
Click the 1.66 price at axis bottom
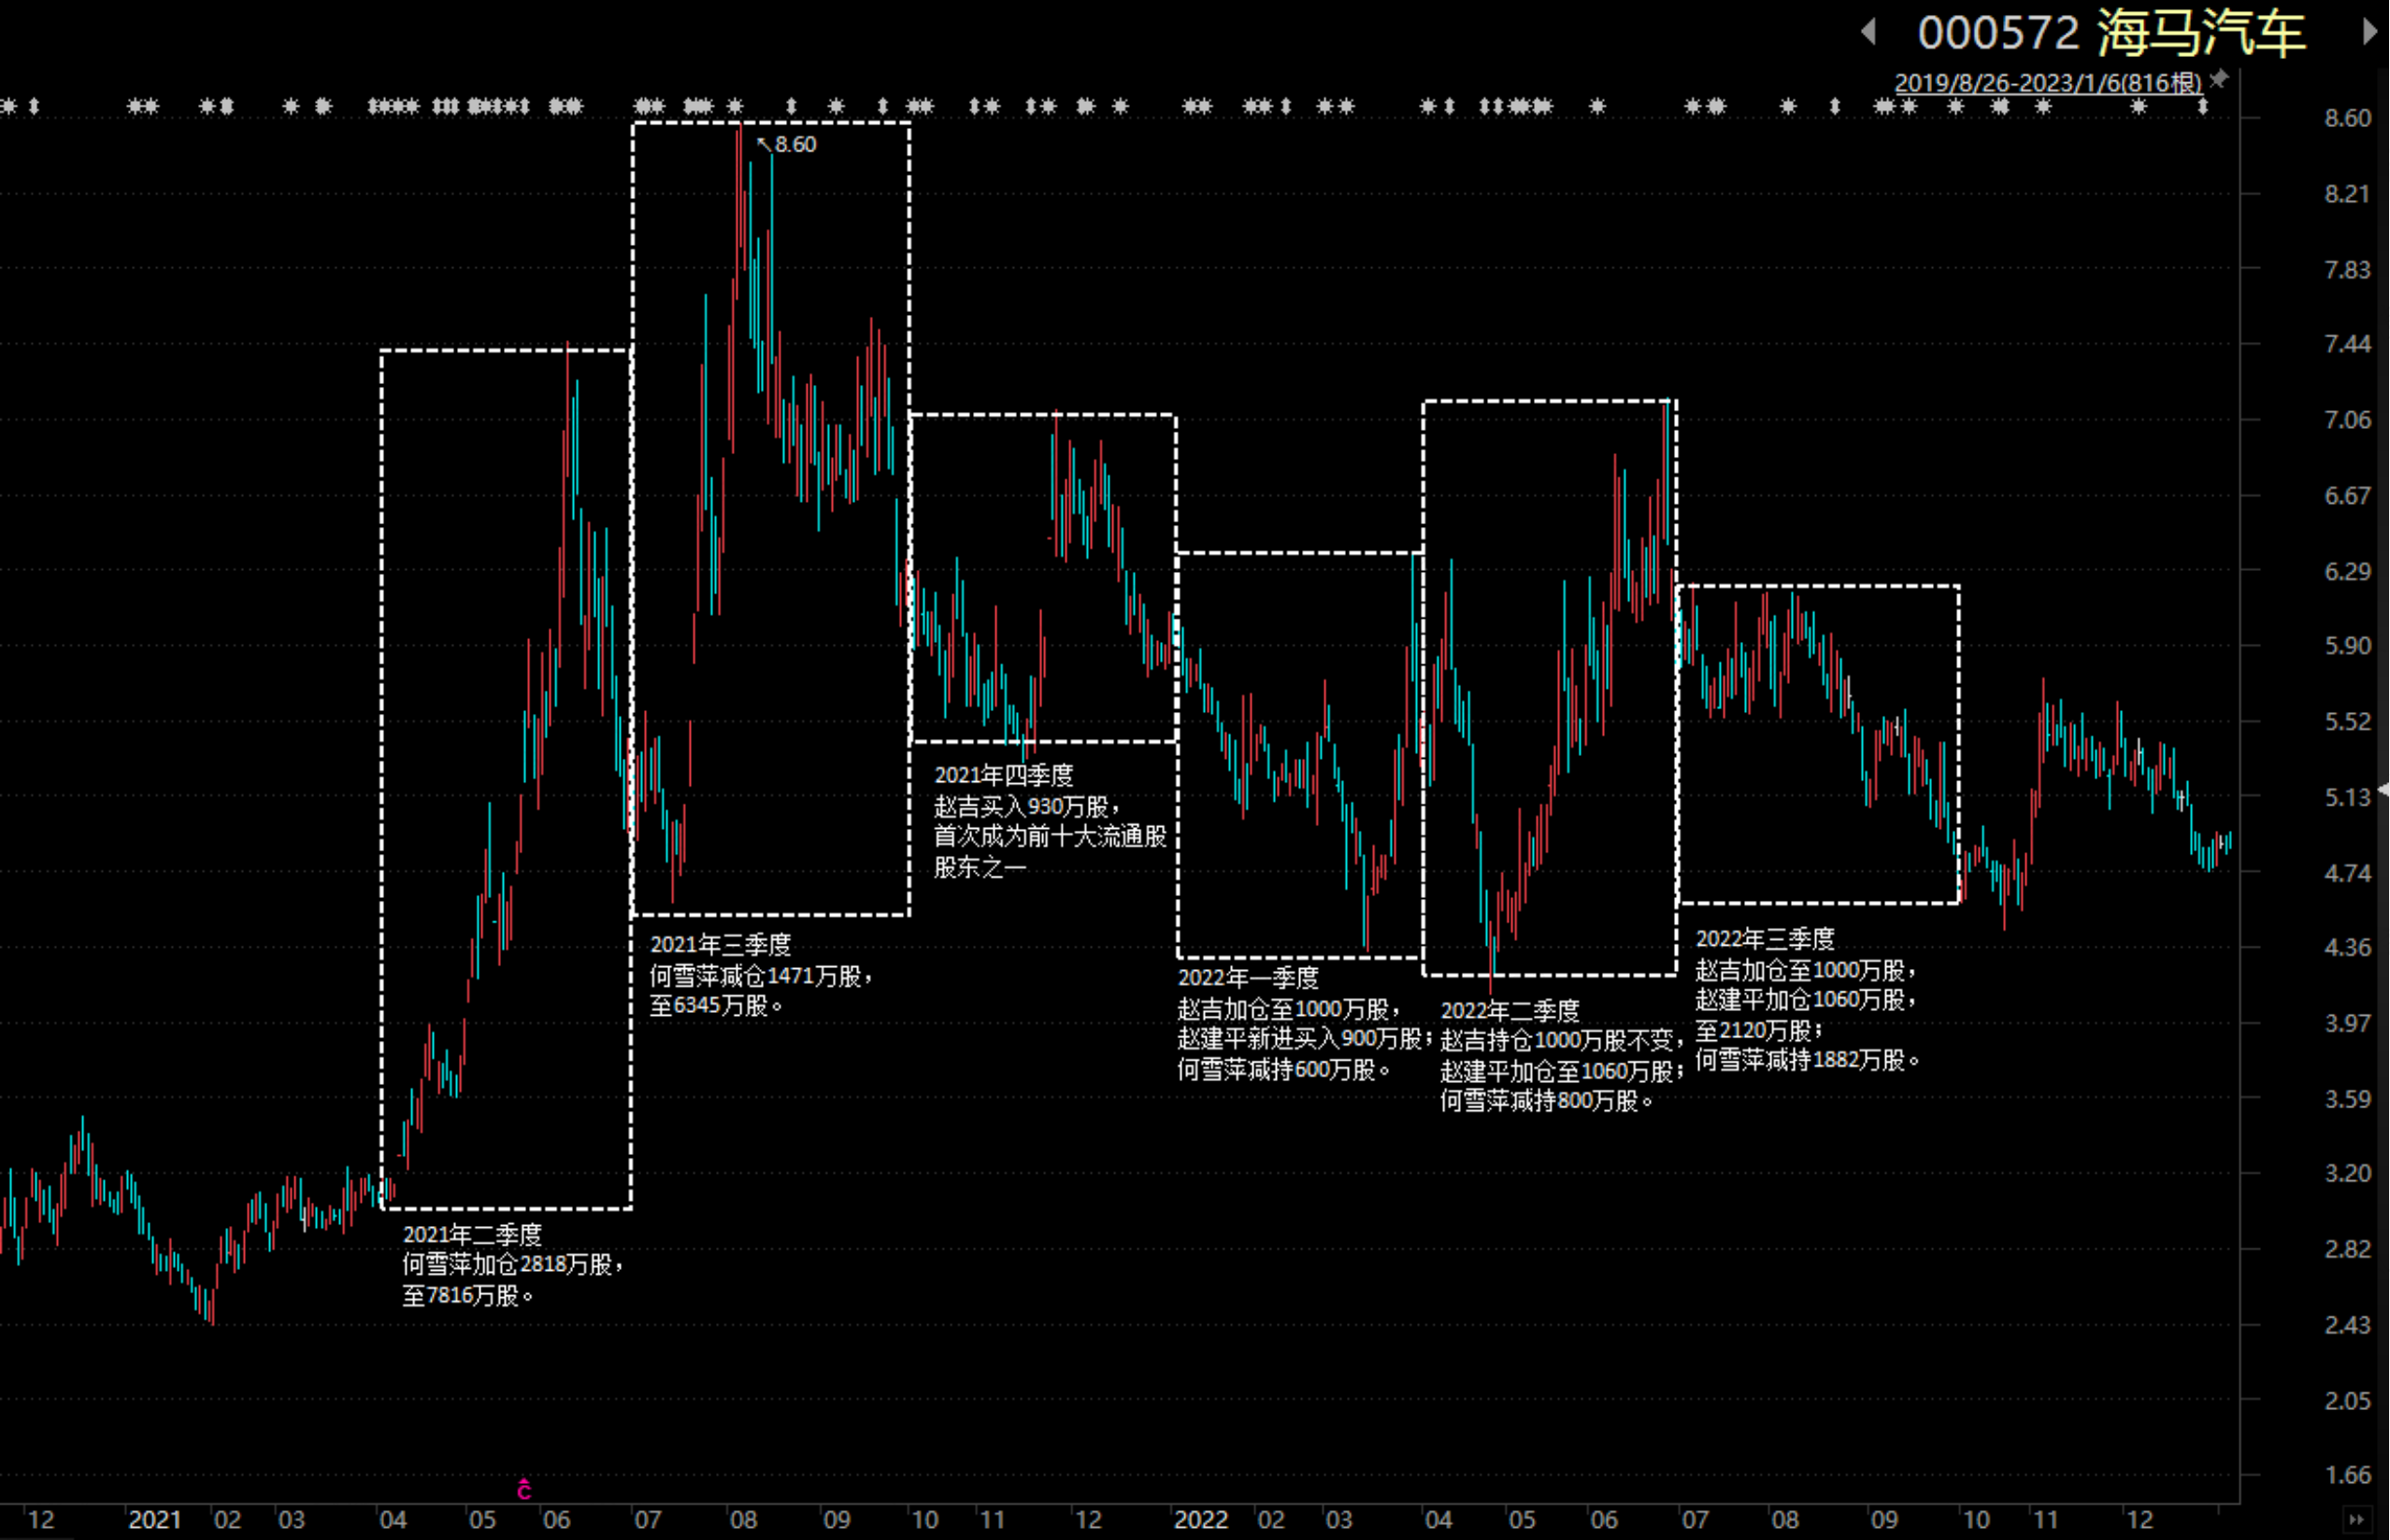click(2347, 1475)
